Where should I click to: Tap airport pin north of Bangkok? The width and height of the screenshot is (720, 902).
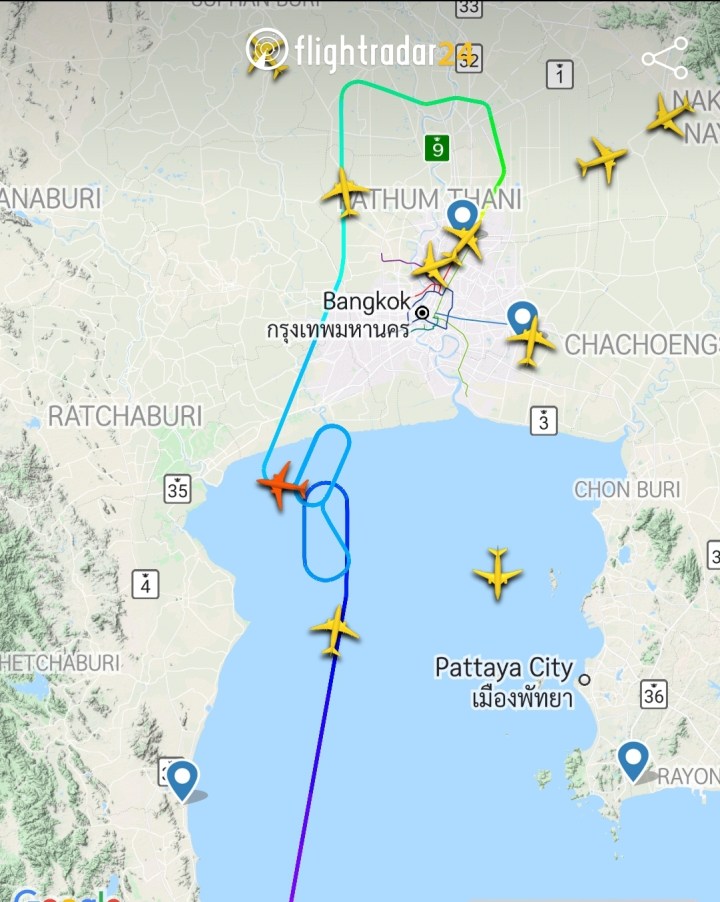tap(462, 217)
